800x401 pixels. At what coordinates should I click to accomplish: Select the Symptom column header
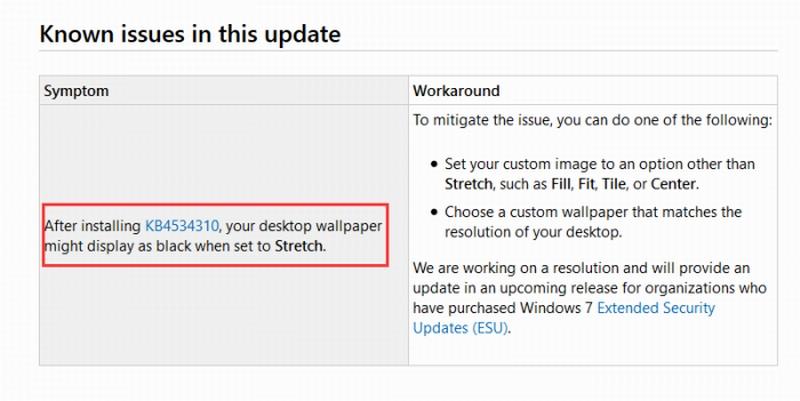77,91
